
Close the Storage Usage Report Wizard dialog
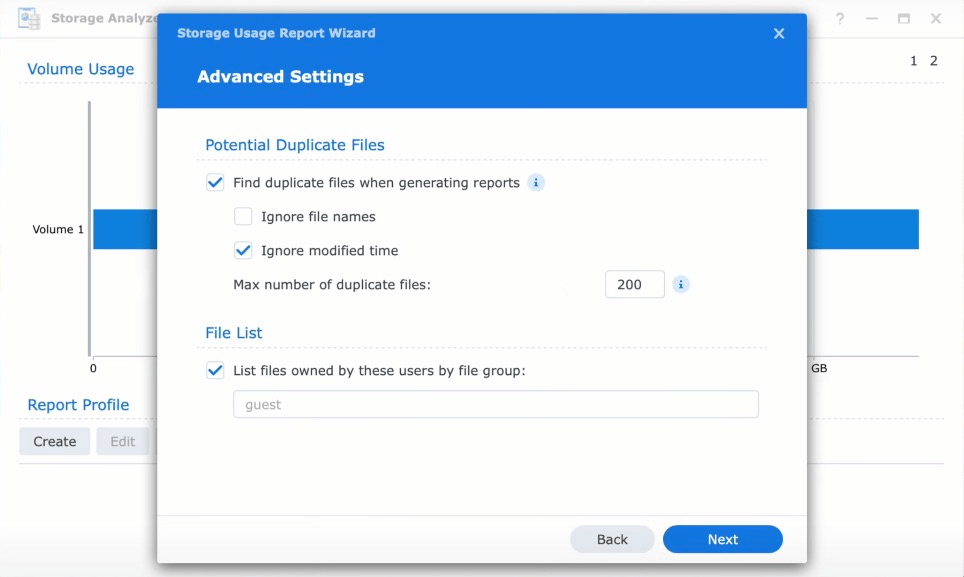(779, 33)
